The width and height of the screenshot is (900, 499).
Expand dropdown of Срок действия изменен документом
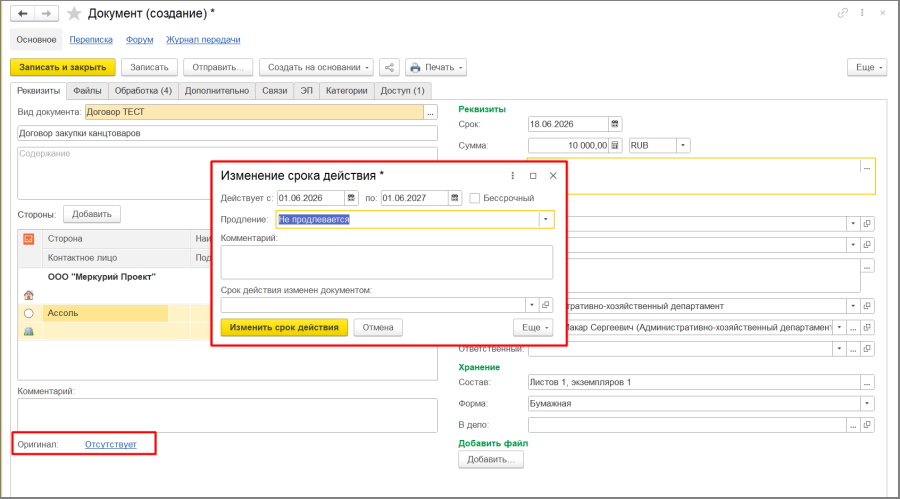point(532,305)
